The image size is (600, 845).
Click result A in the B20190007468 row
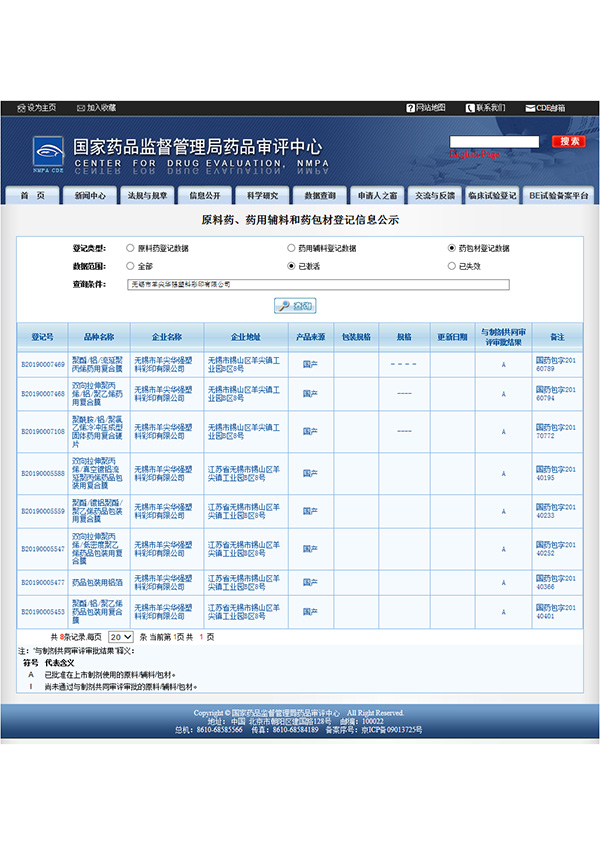pos(504,394)
